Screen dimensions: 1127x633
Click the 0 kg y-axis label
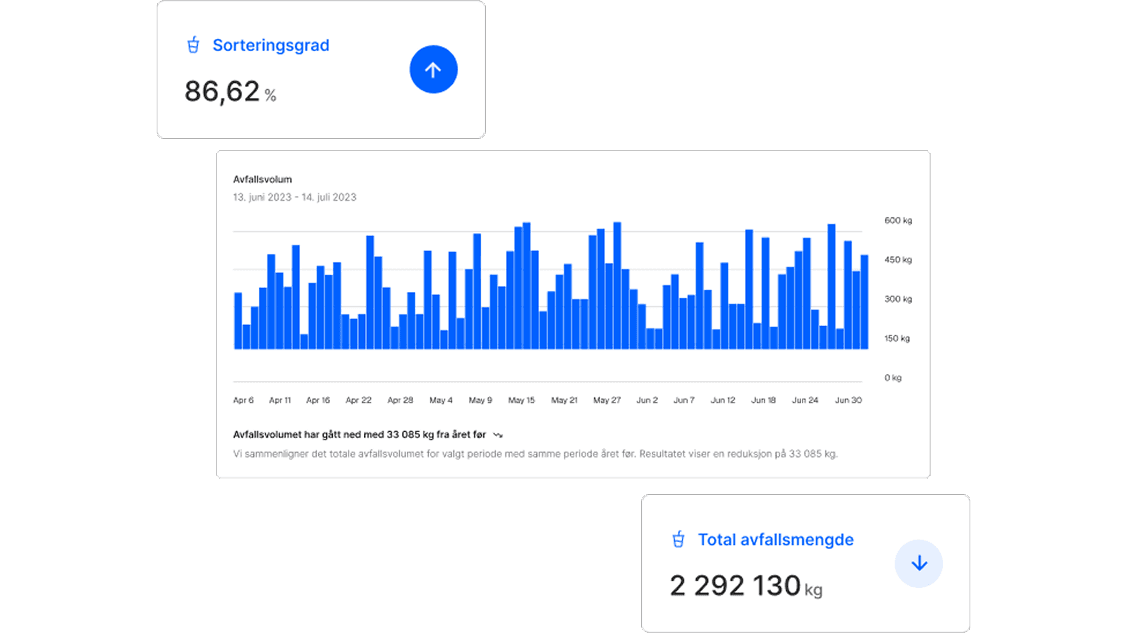coord(892,378)
